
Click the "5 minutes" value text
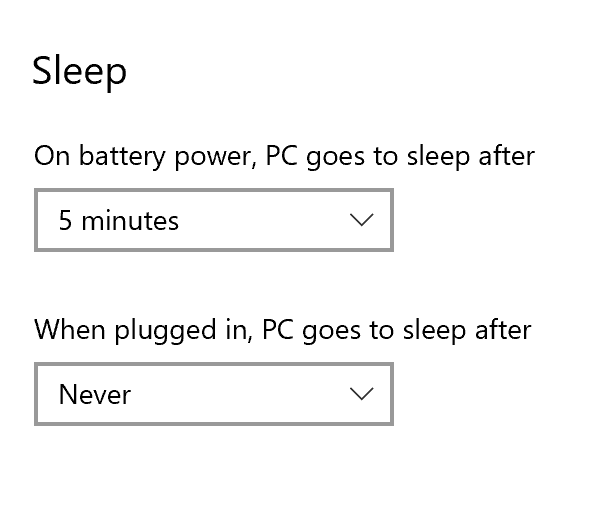(x=118, y=220)
